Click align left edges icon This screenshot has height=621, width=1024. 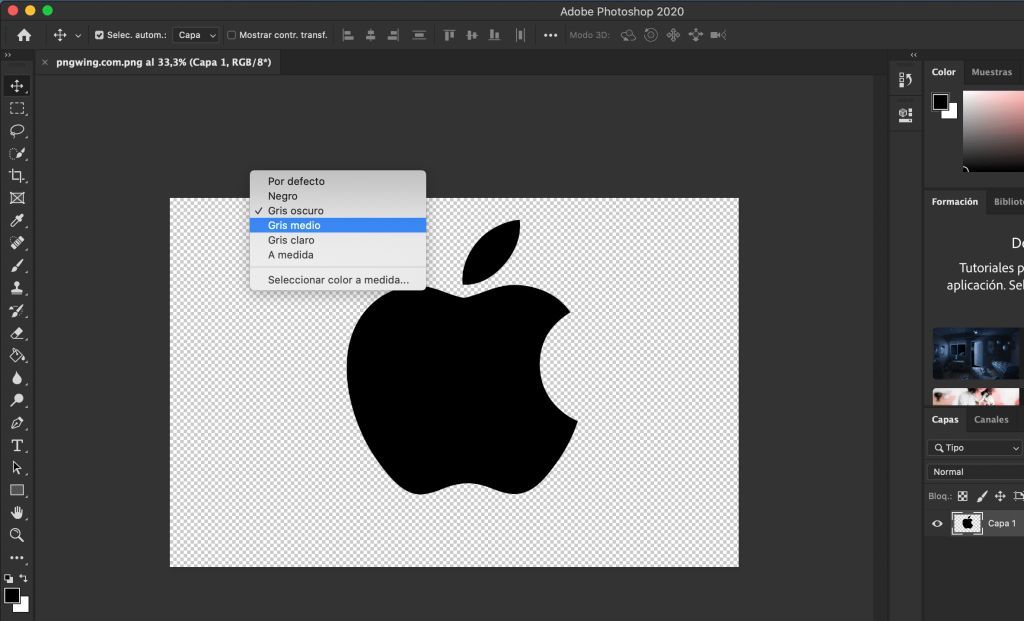click(348, 35)
